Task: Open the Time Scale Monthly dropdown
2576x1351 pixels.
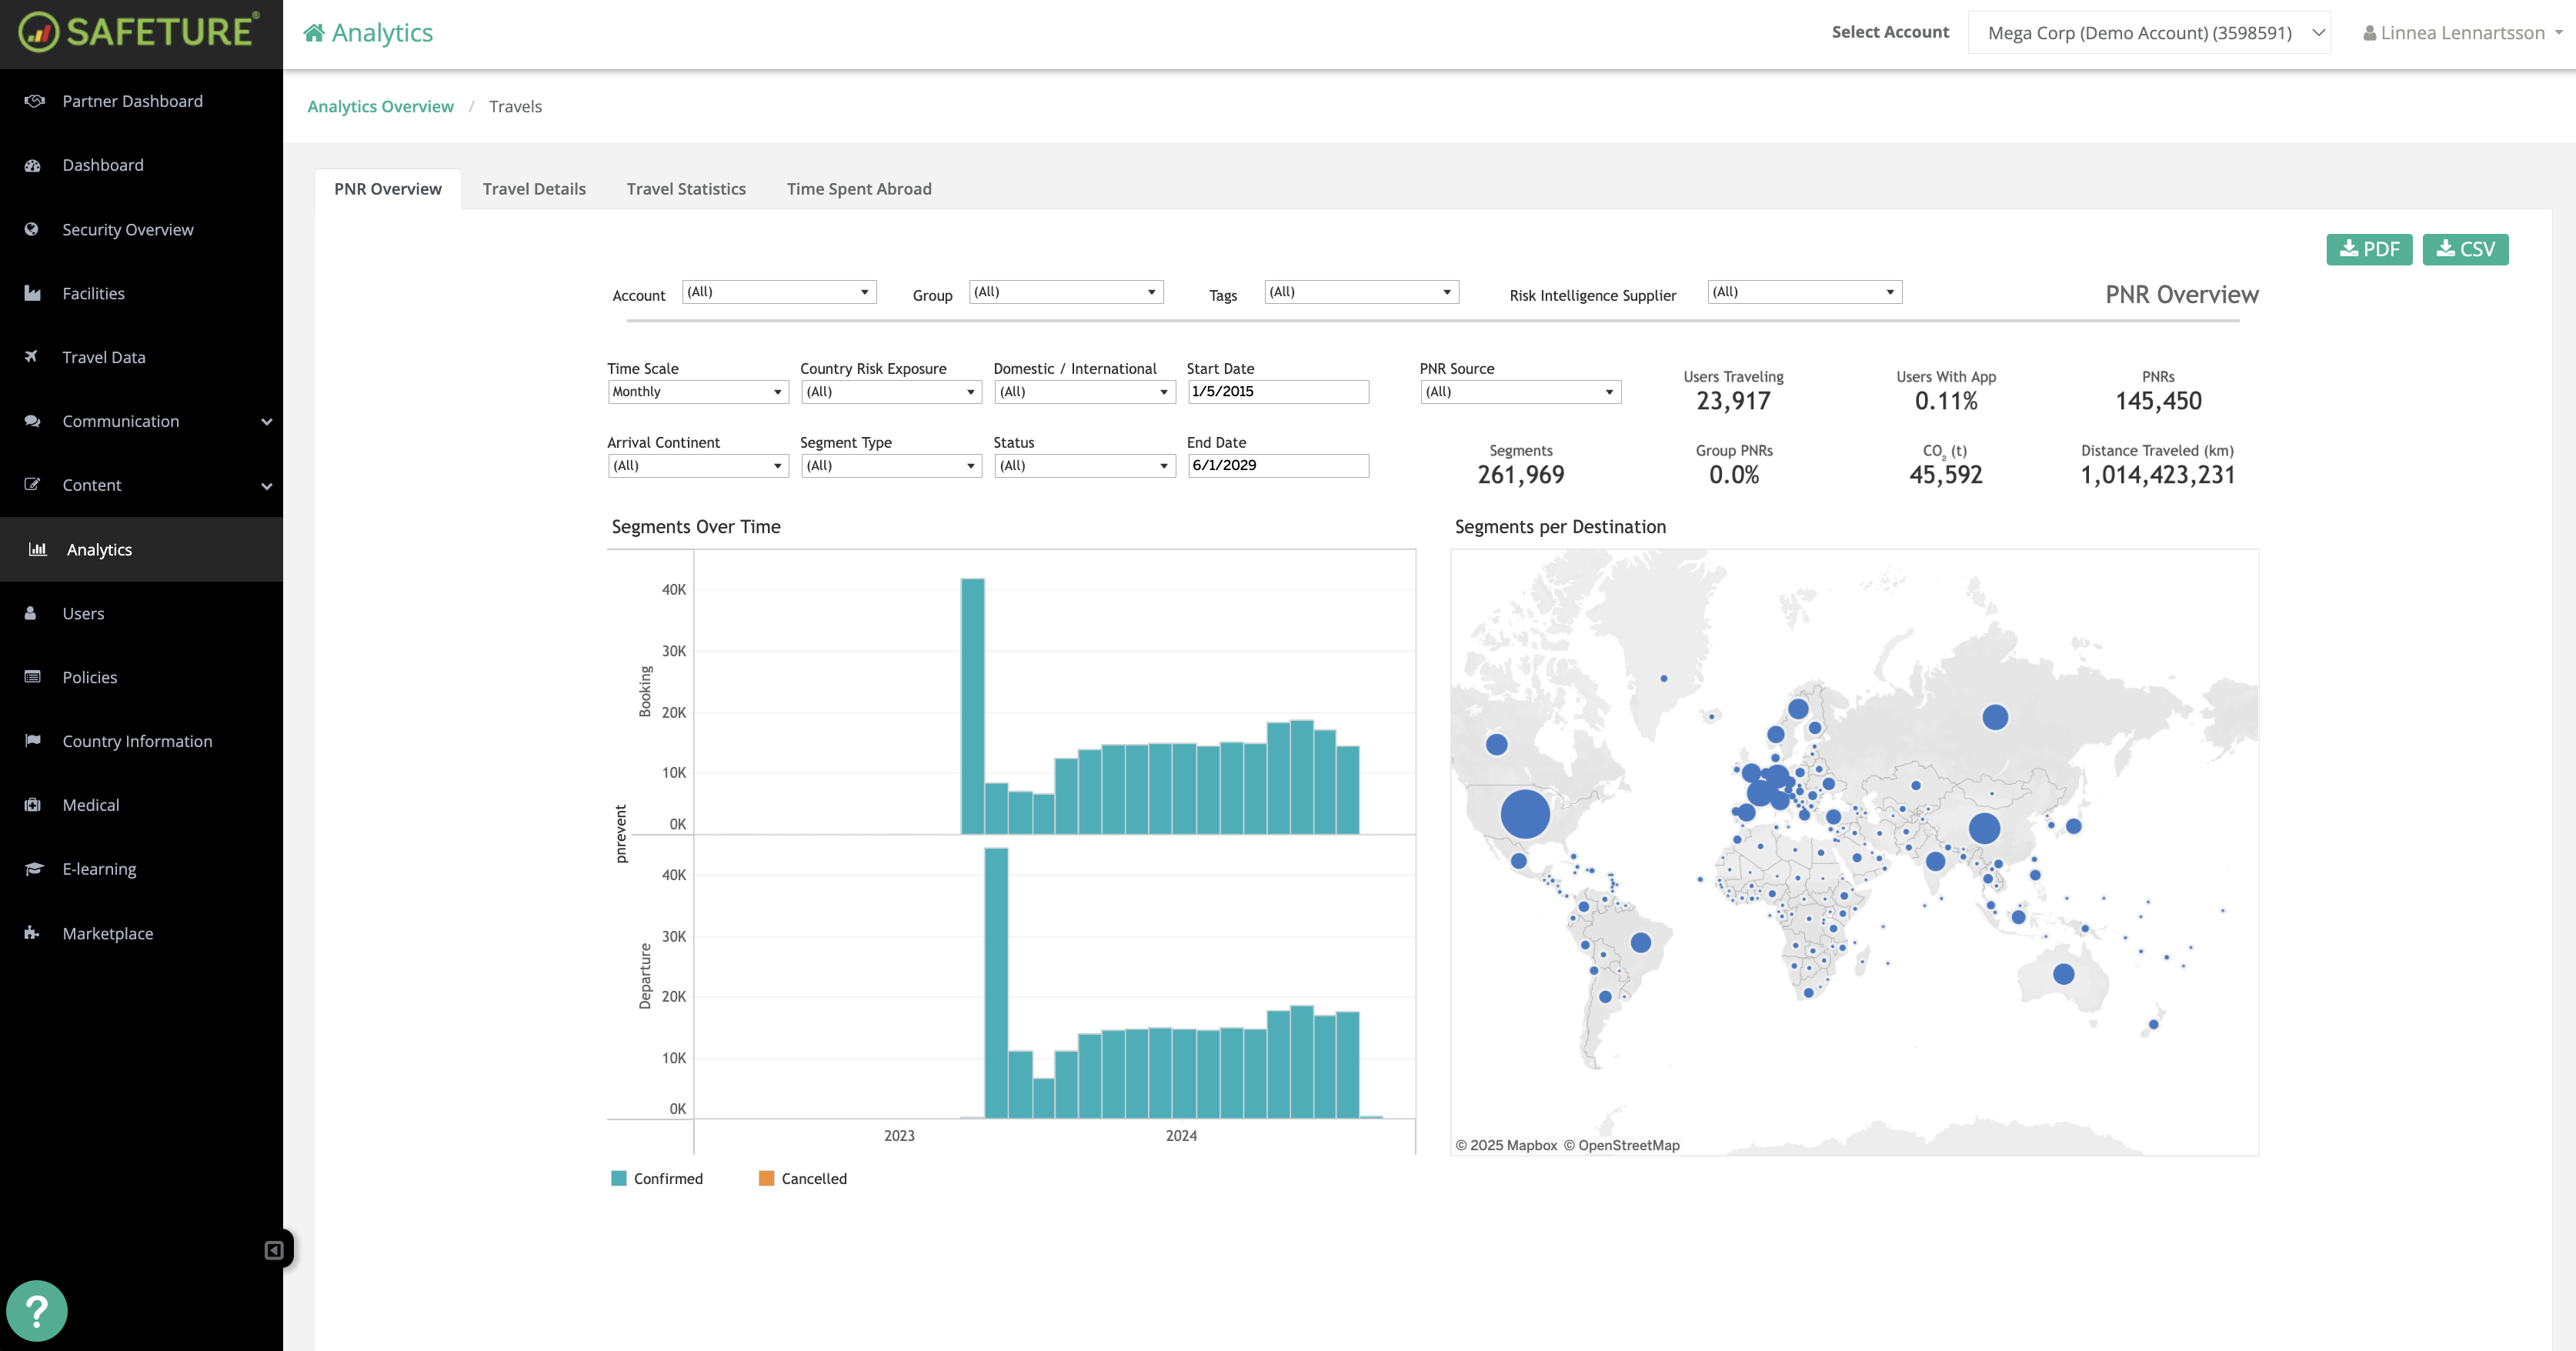Action: [x=697, y=392]
